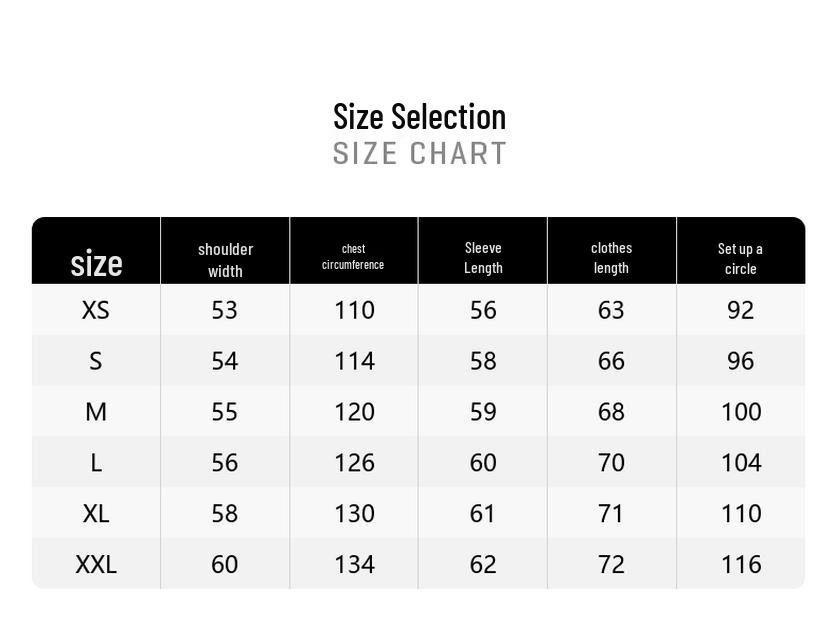The height and width of the screenshot is (628, 837).
Task: Click the L size row label
Action: pos(96,463)
